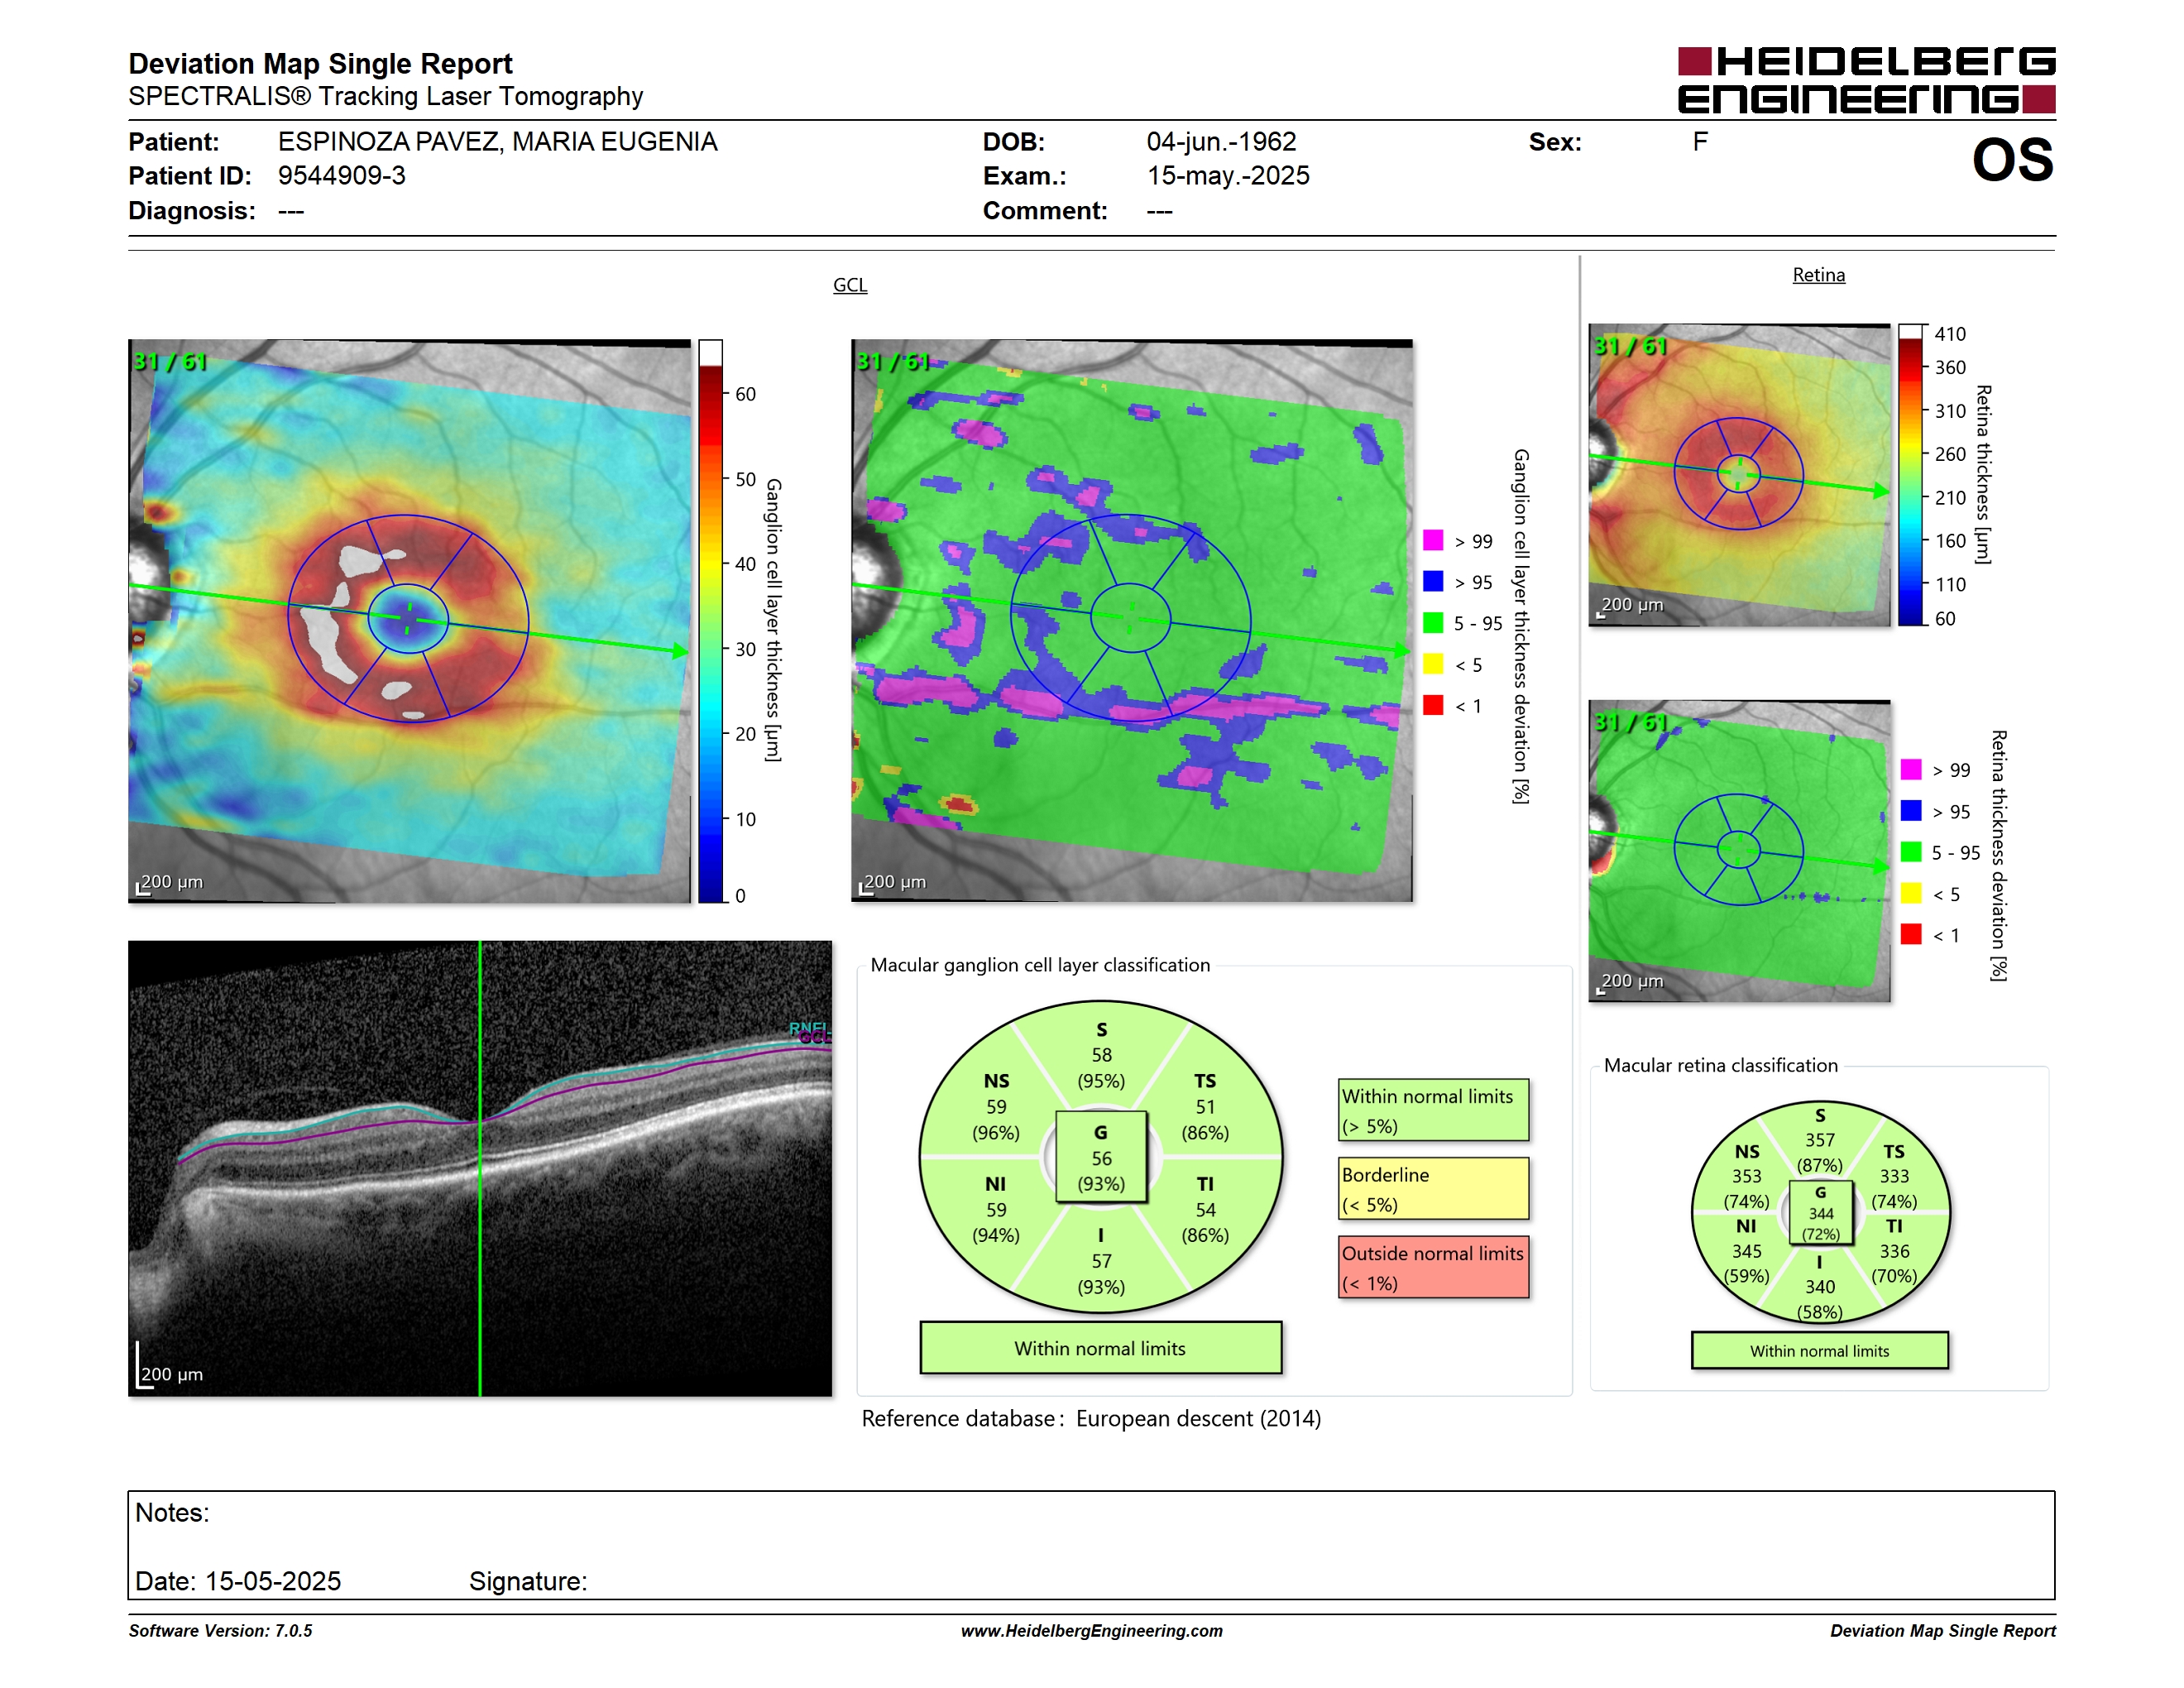Click the I 57 (93%) sector of GCL chart

tap(1101, 1261)
